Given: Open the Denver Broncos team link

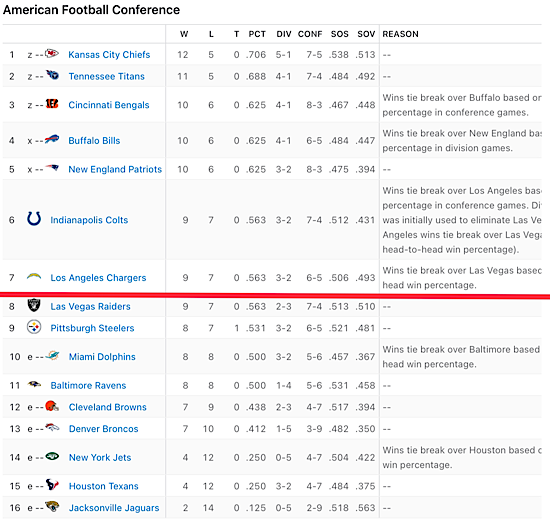Looking at the screenshot, I should (x=103, y=429).
